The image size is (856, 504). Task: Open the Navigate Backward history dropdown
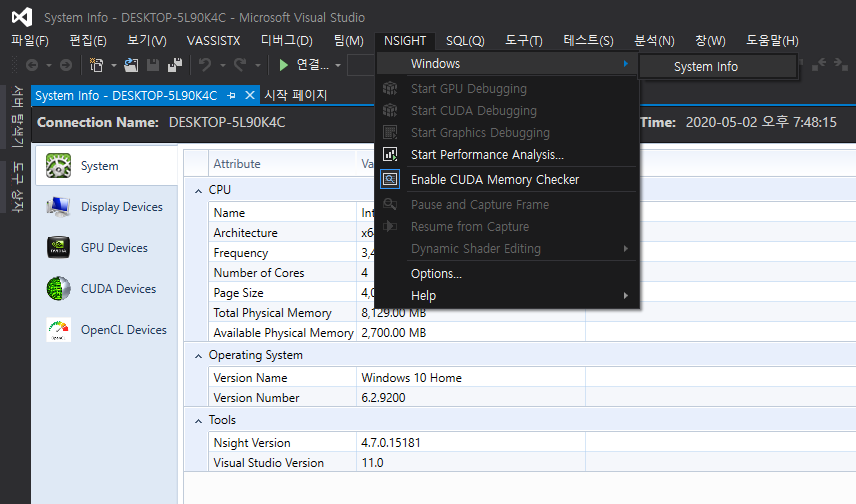[49, 66]
